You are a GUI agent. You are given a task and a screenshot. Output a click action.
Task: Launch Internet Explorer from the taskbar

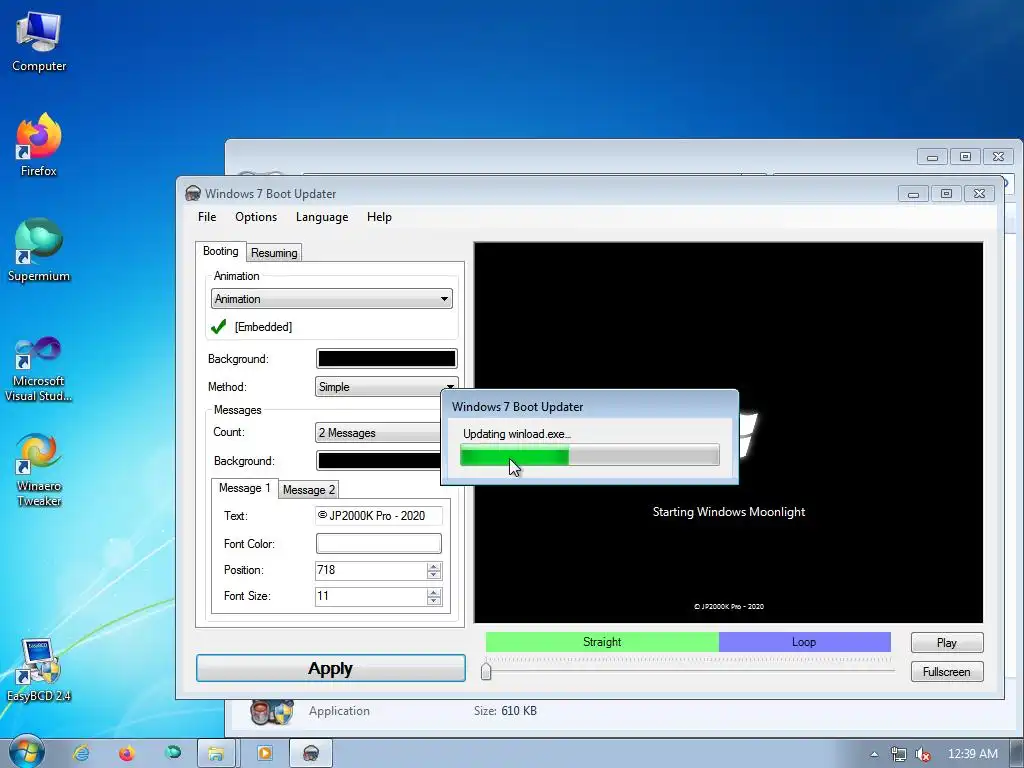tap(81, 753)
